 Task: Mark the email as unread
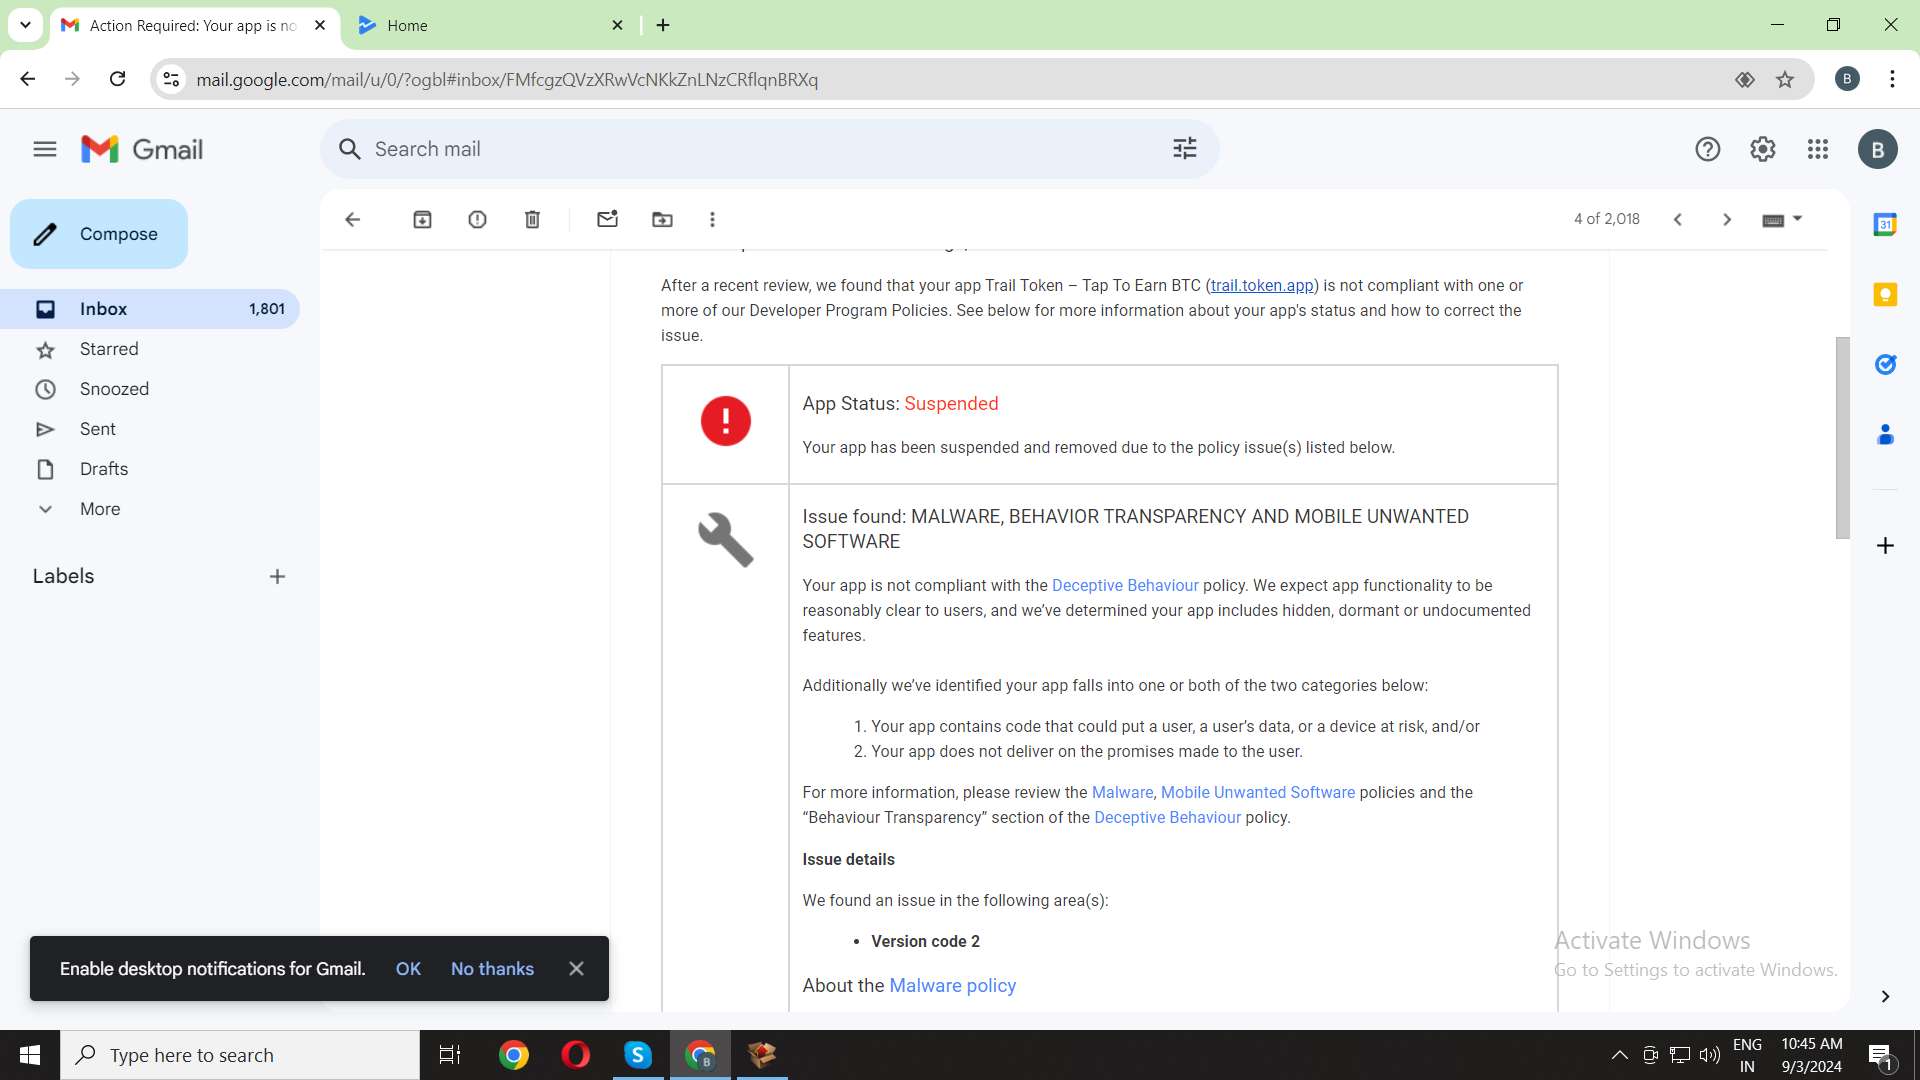607,219
